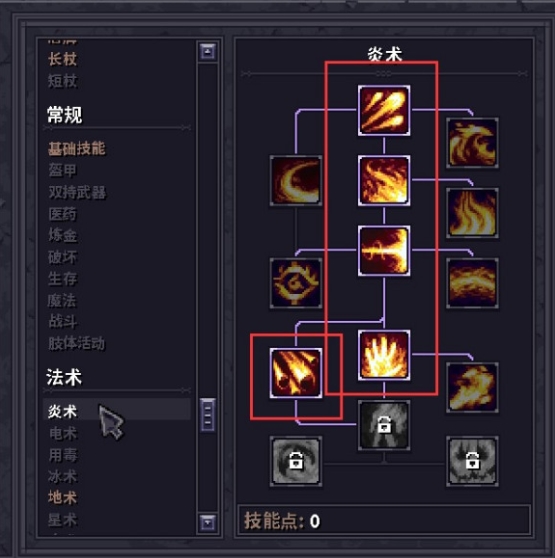Viewport: 555px width, 558px height.
Task: Click the scroll up arrow button
Action: pos(208,52)
